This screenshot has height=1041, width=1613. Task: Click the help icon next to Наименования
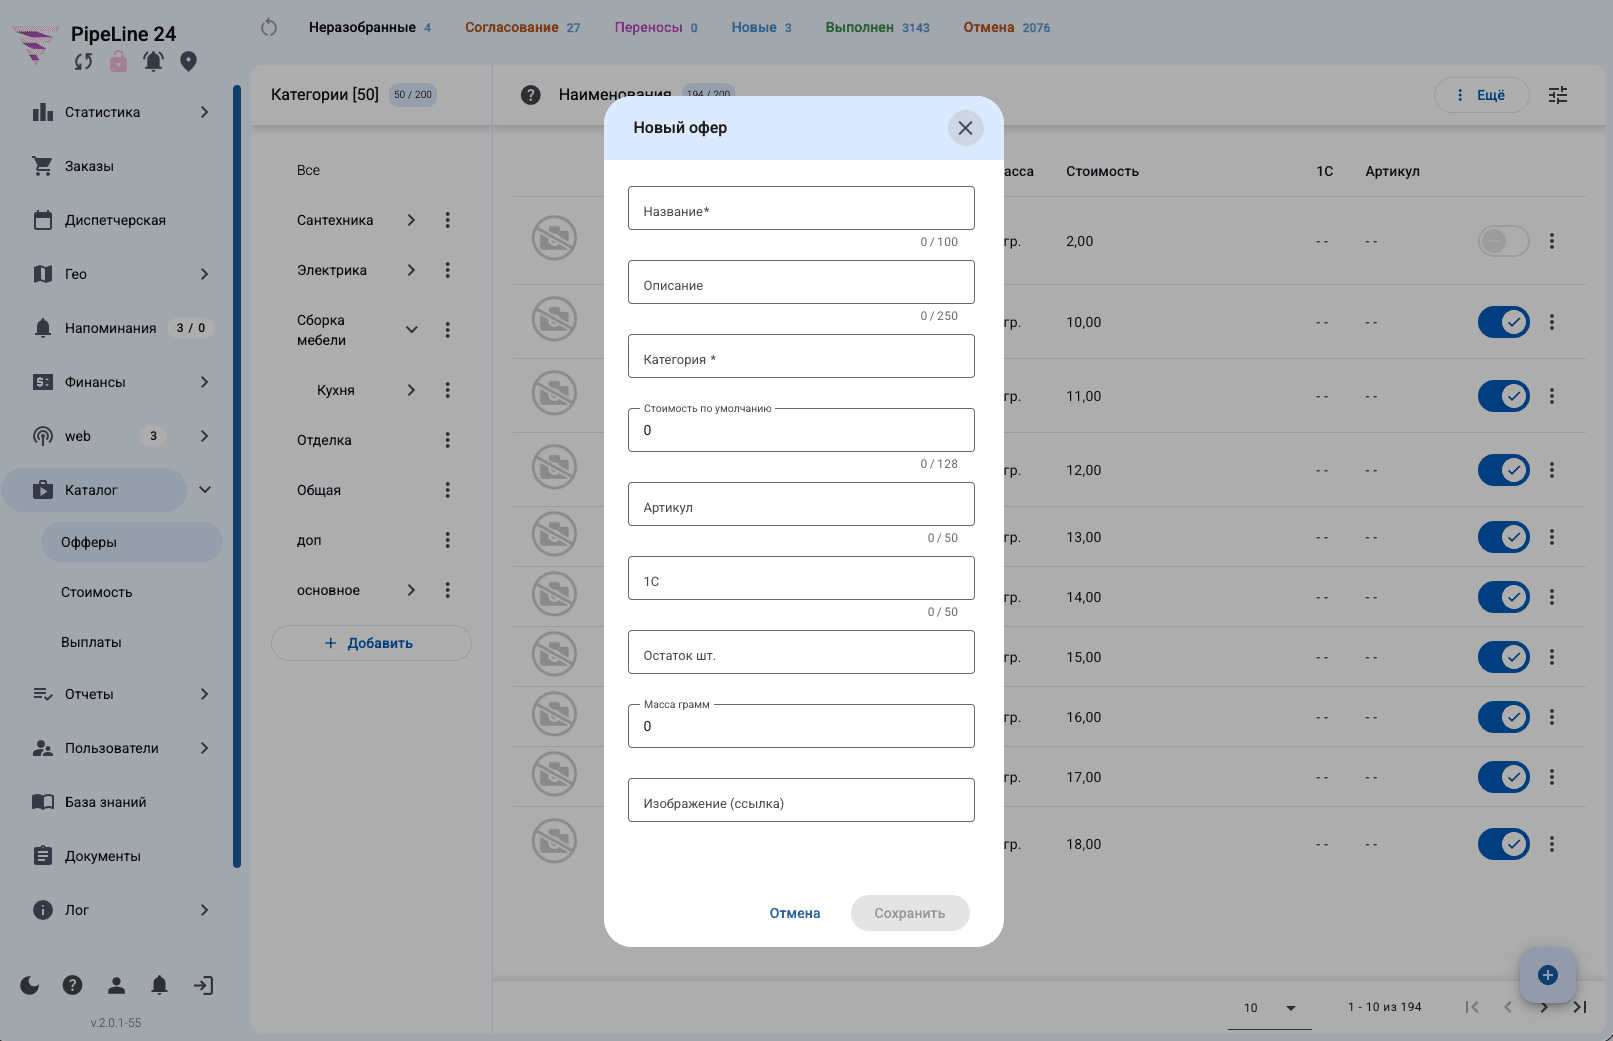tap(531, 95)
